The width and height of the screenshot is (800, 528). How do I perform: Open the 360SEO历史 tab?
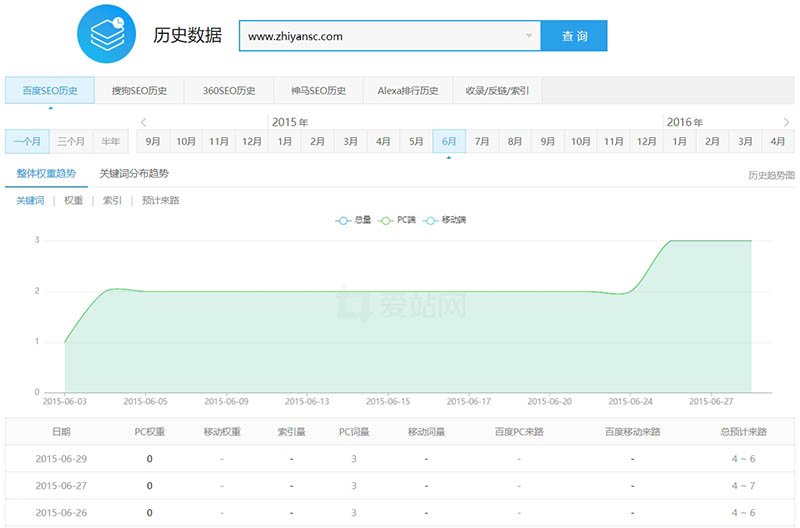click(x=229, y=90)
